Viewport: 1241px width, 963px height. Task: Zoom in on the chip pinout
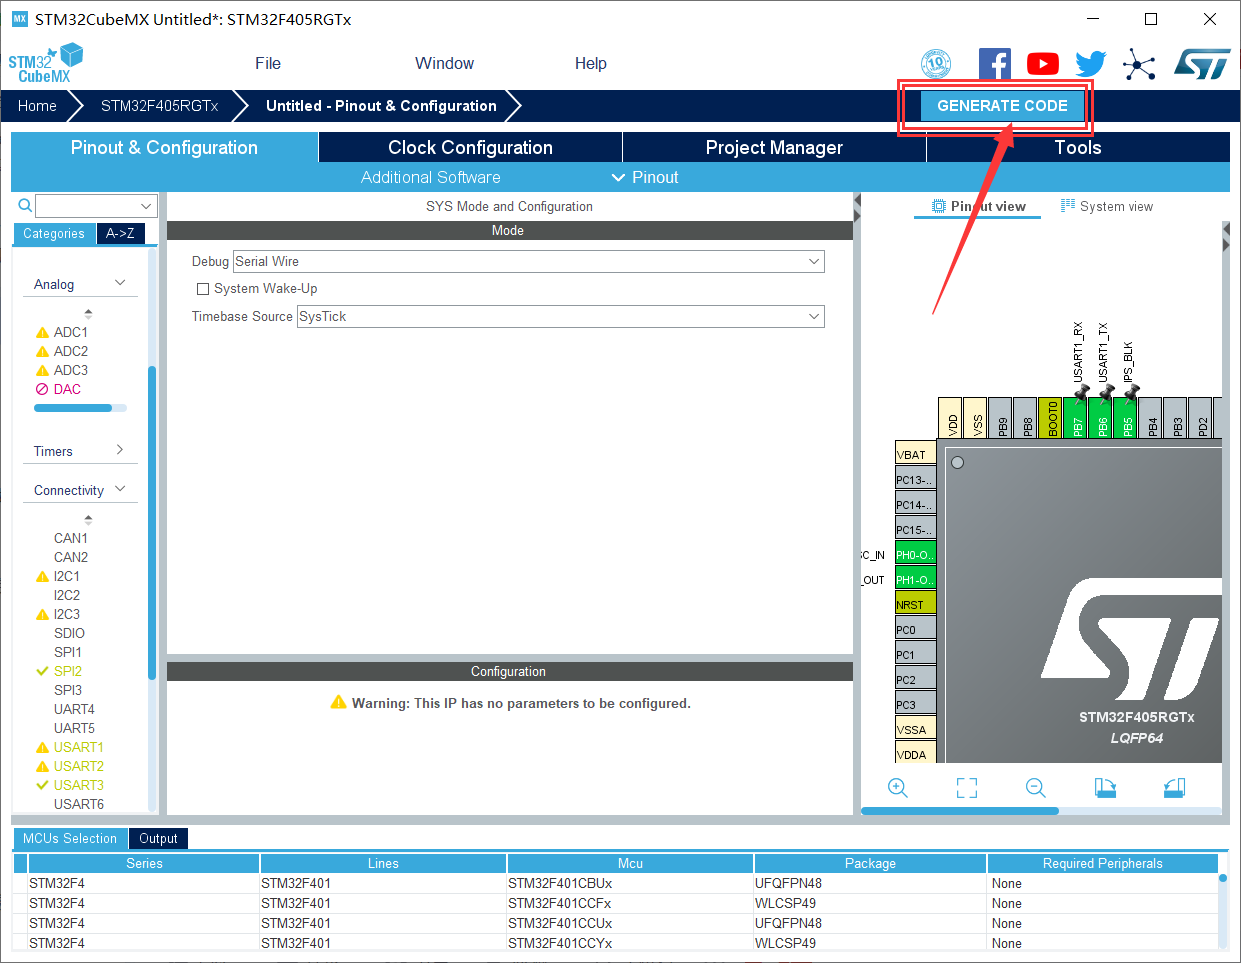[898, 788]
